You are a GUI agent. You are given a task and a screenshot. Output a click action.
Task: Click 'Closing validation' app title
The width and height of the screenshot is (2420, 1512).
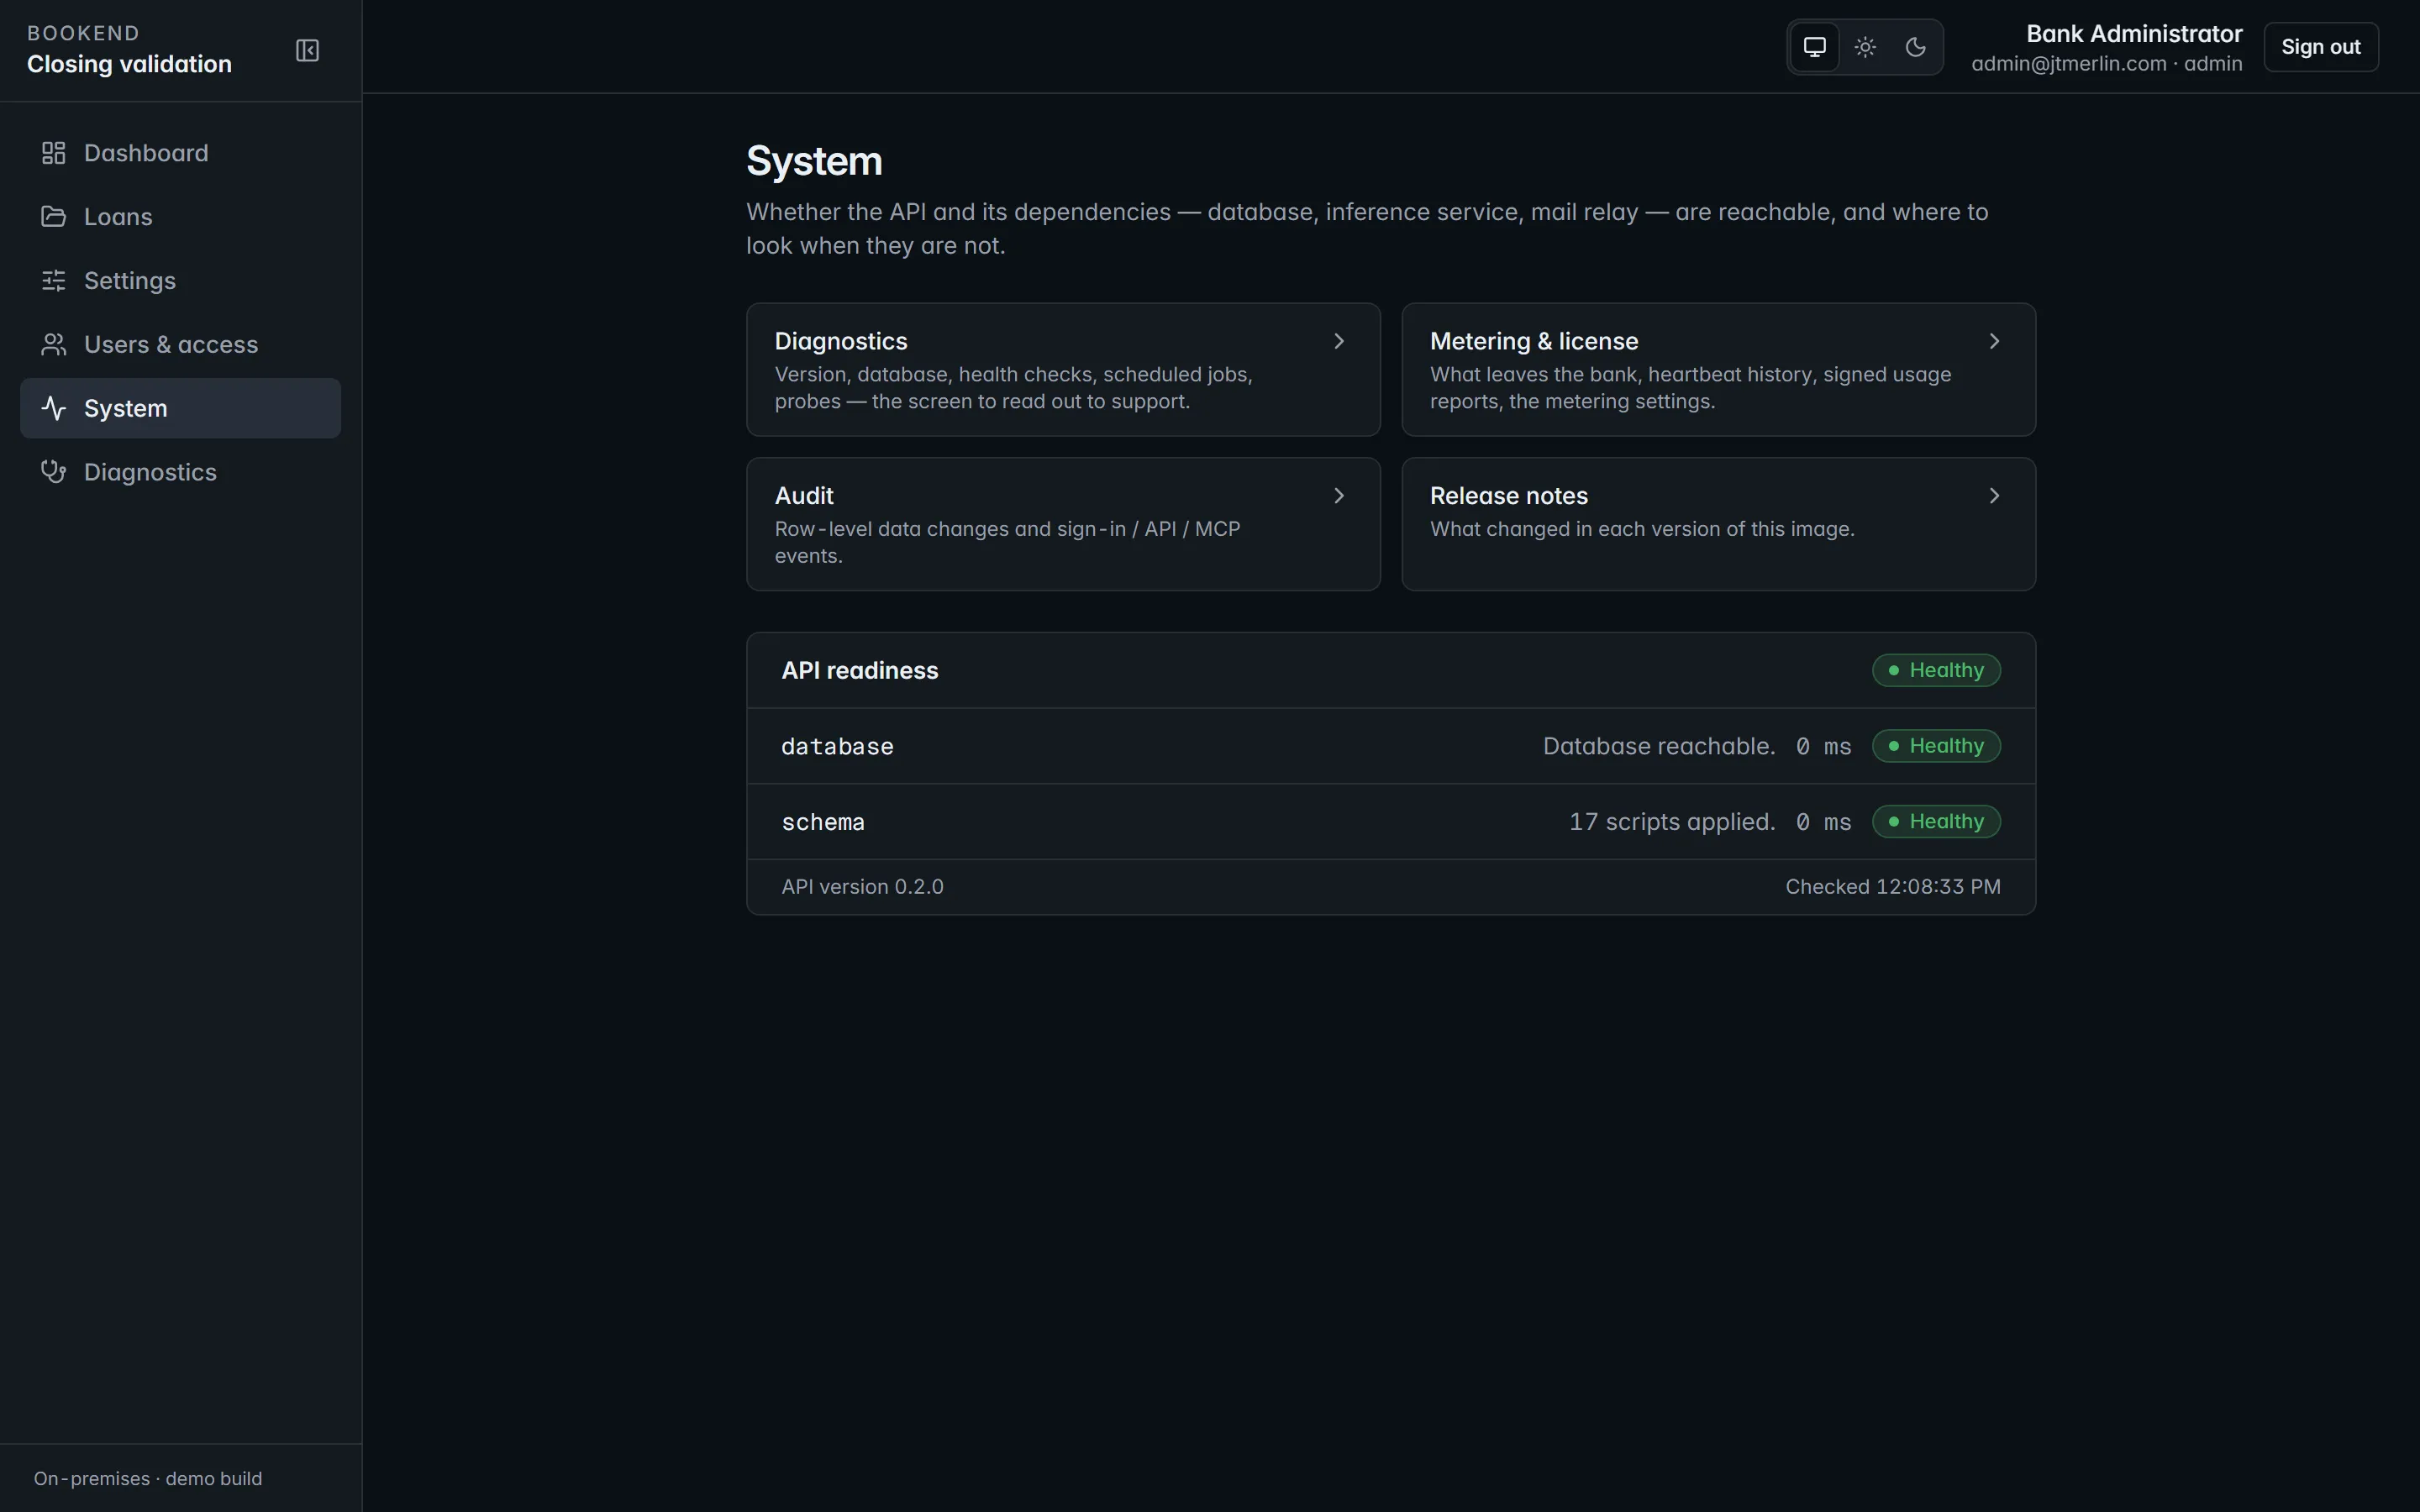tap(129, 64)
